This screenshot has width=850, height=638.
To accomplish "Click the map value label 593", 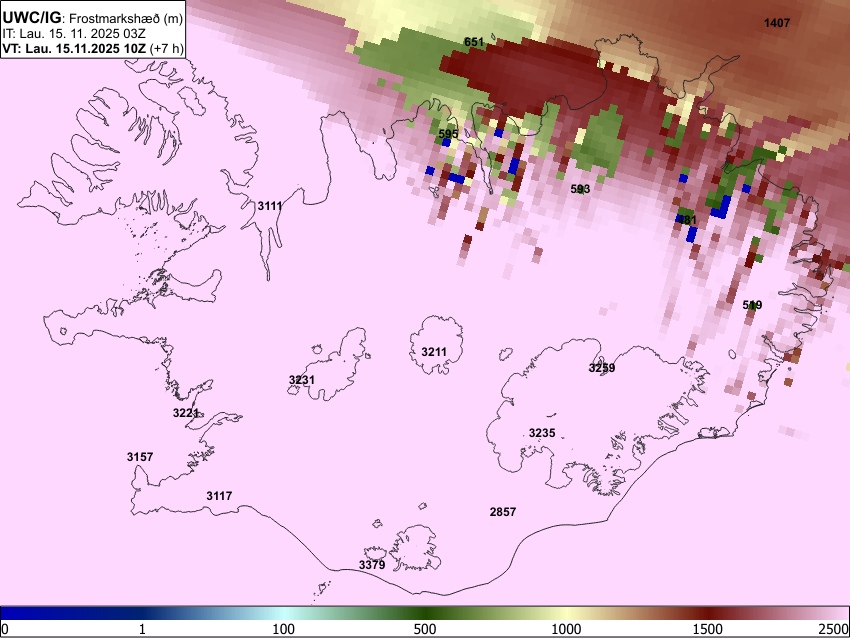I will tap(580, 189).
